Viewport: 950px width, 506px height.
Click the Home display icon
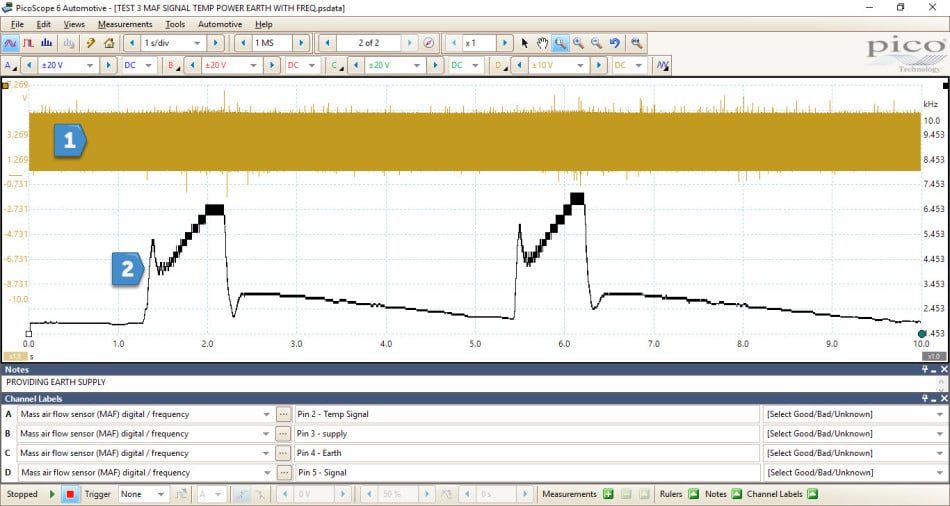(109, 43)
